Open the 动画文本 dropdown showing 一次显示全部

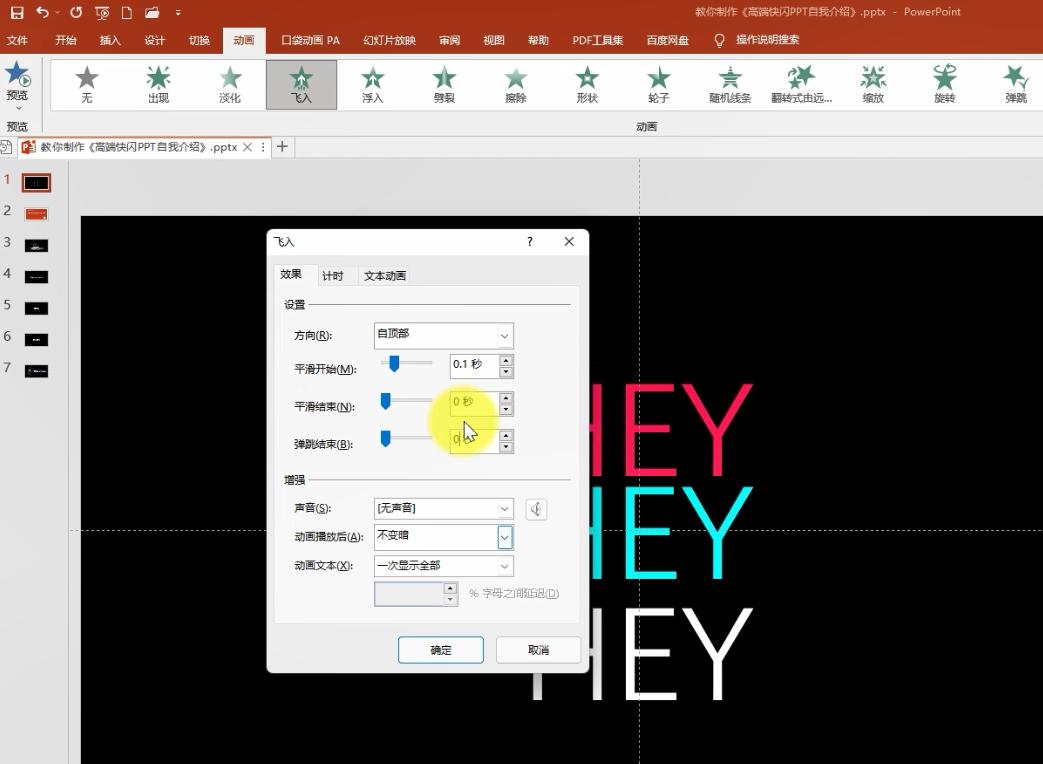coord(443,565)
